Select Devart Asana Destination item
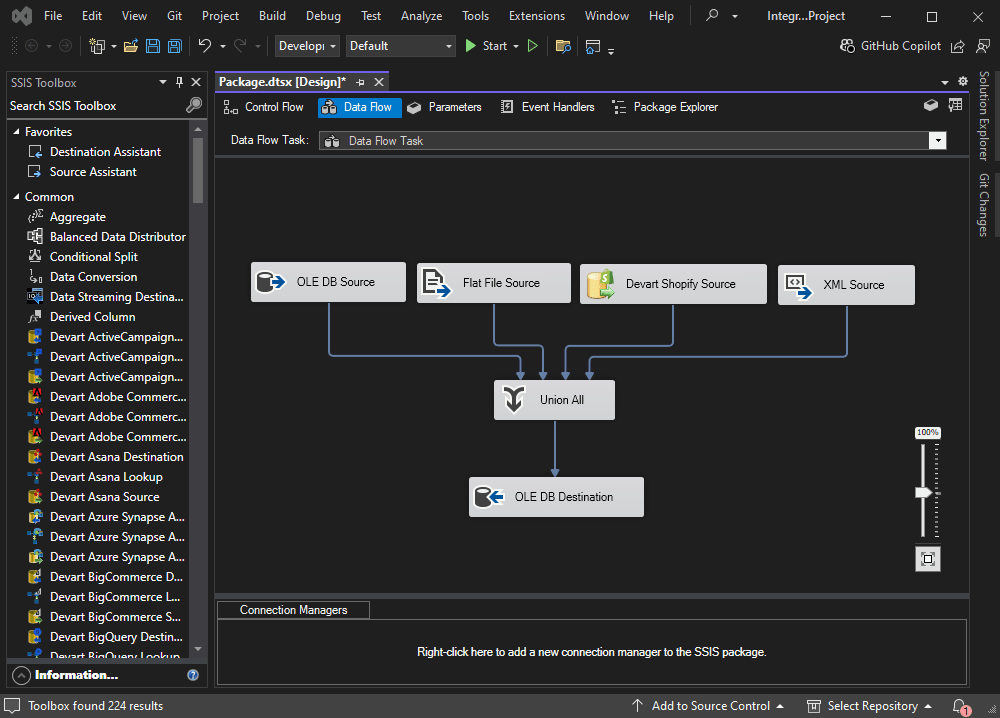1000x718 pixels. [x=117, y=457]
